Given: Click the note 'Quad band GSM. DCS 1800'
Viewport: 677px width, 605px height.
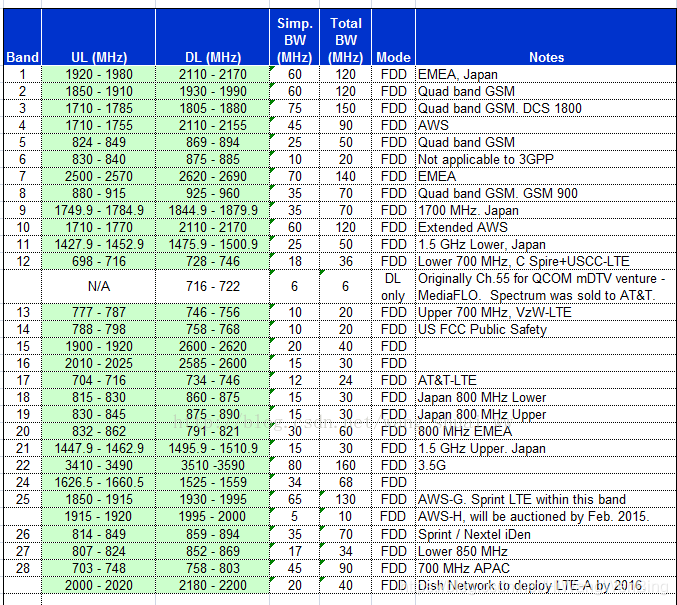Looking at the screenshot, I should pos(546,108).
